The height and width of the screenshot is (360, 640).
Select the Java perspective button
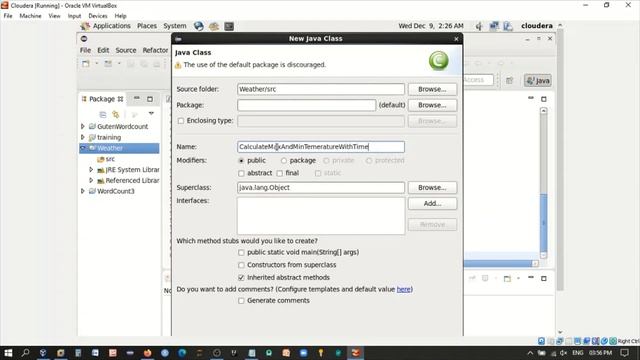tap(538, 80)
